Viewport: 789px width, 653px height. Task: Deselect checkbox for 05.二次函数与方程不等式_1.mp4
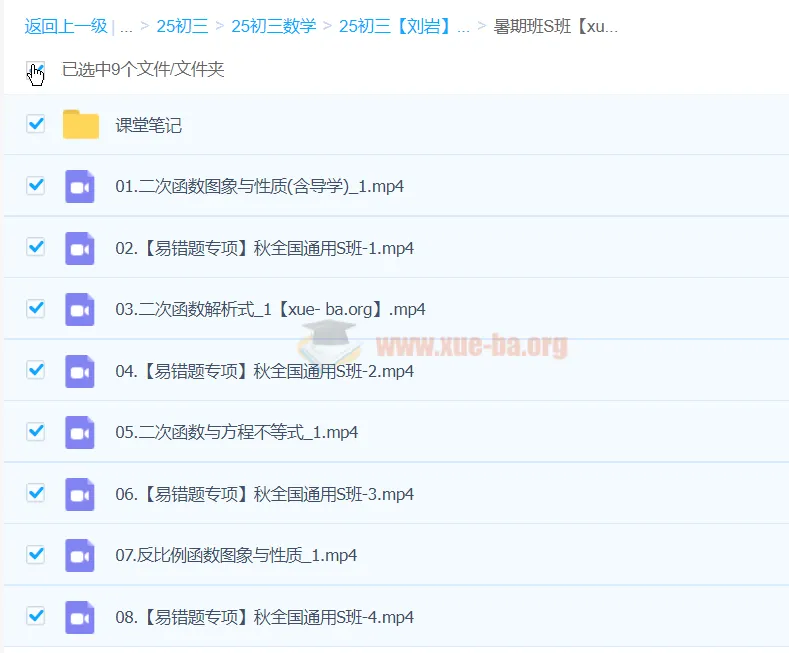click(x=36, y=431)
